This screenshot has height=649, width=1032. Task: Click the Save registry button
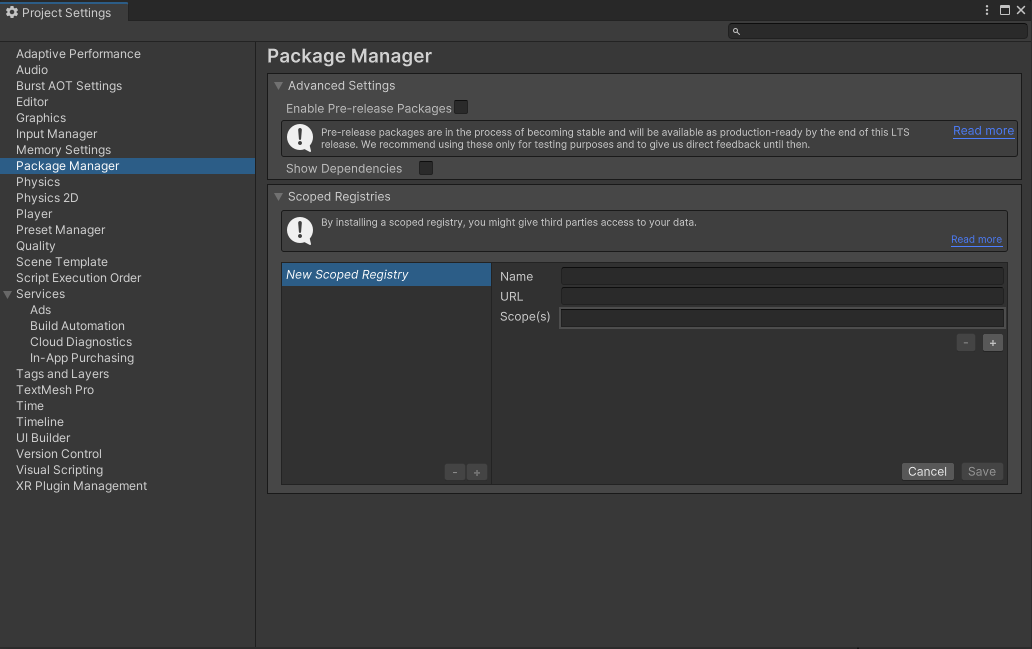(981, 472)
